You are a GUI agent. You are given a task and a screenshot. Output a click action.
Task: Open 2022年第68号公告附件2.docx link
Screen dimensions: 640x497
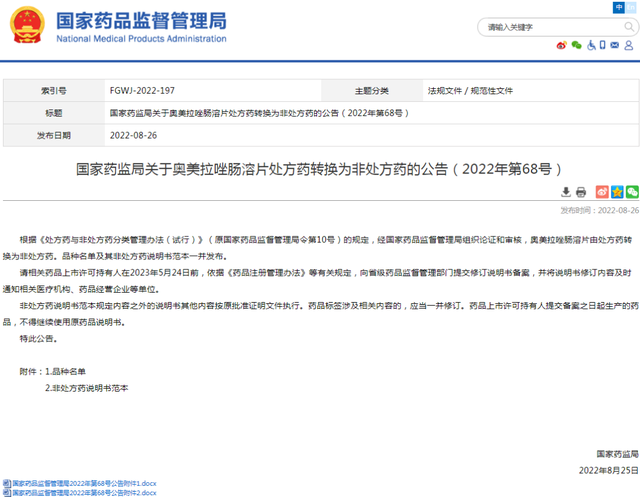tap(84, 493)
